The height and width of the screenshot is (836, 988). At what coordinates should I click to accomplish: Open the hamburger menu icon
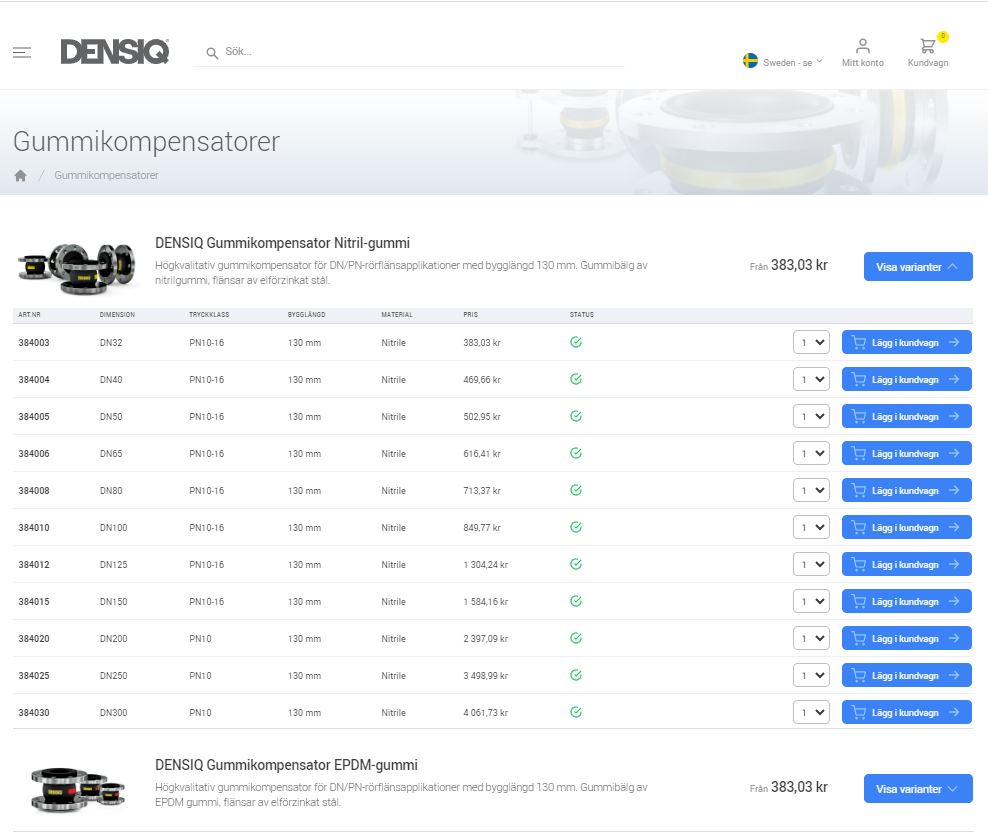coord(22,53)
